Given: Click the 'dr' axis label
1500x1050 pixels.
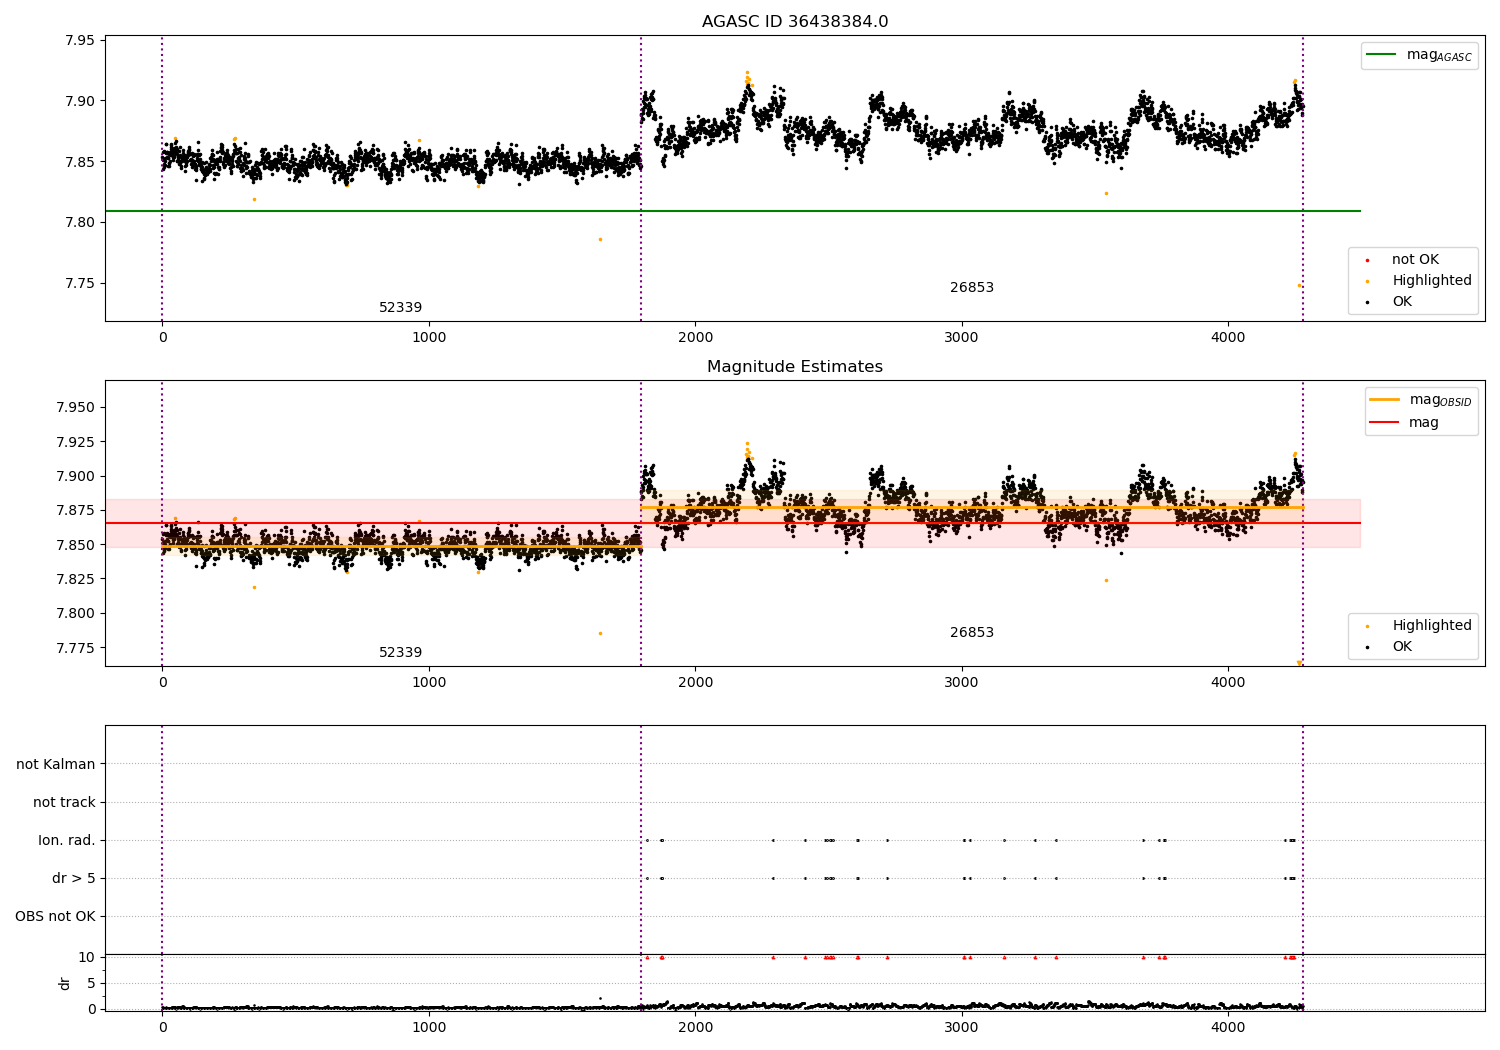Looking at the screenshot, I should [65, 983].
